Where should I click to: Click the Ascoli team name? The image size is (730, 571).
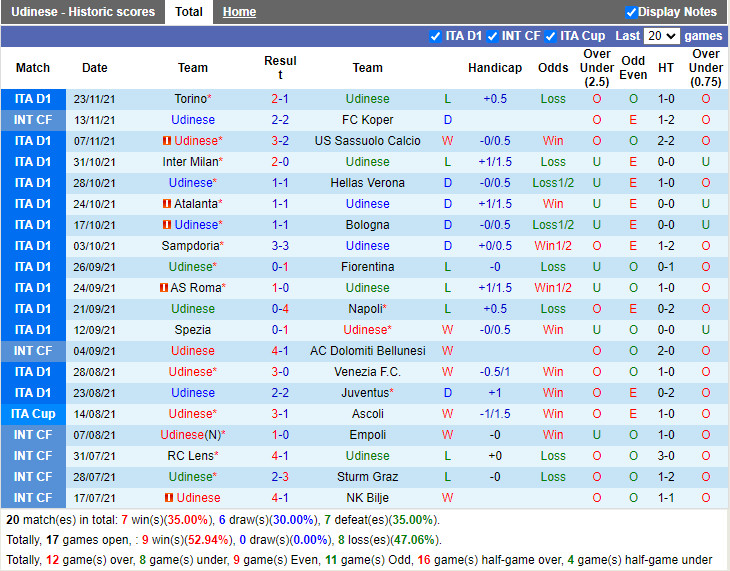tap(367, 414)
